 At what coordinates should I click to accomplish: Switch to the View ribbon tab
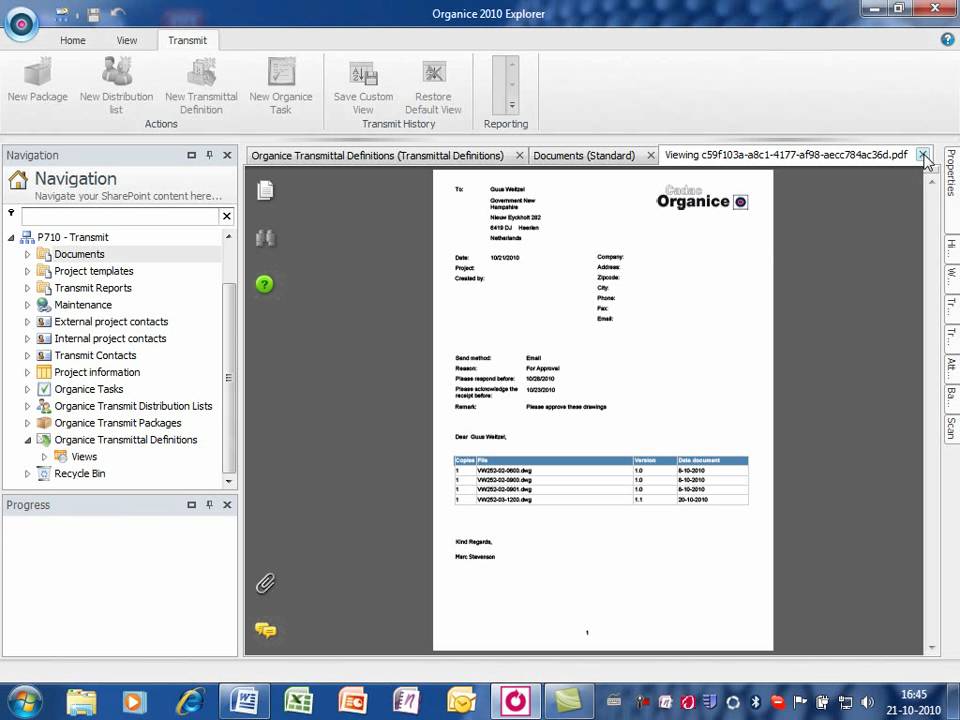pos(127,40)
